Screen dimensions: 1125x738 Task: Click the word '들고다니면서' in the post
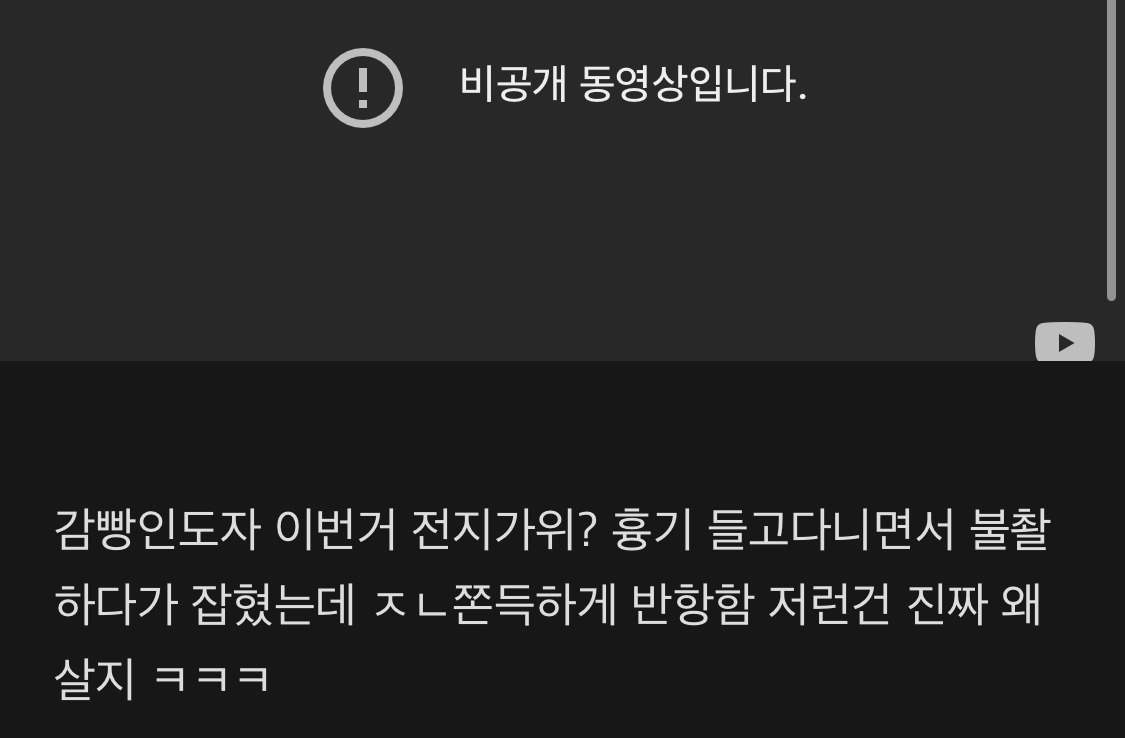click(x=831, y=530)
